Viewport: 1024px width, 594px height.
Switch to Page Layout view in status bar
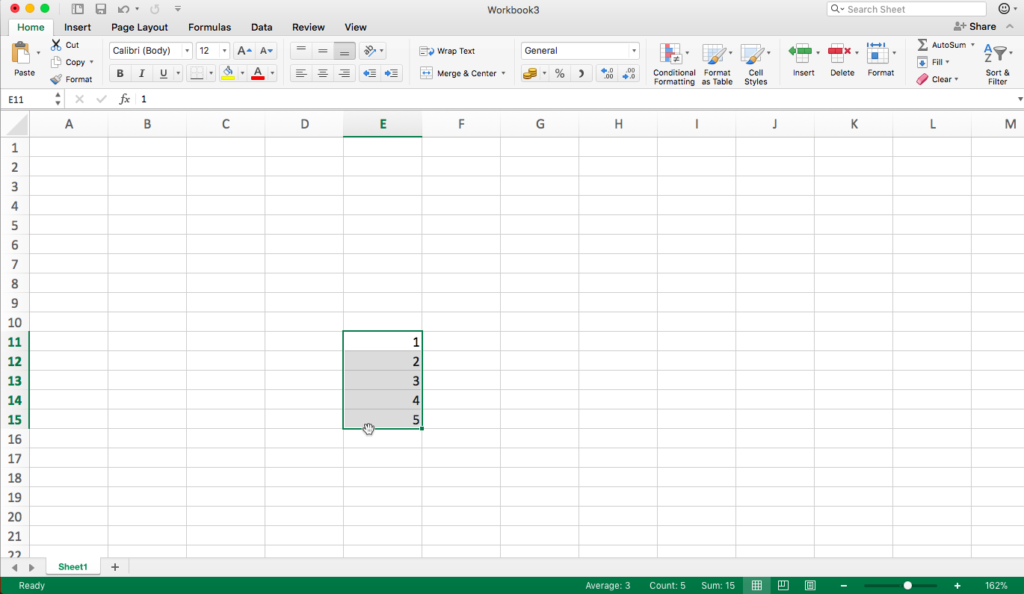coord(784,585)
